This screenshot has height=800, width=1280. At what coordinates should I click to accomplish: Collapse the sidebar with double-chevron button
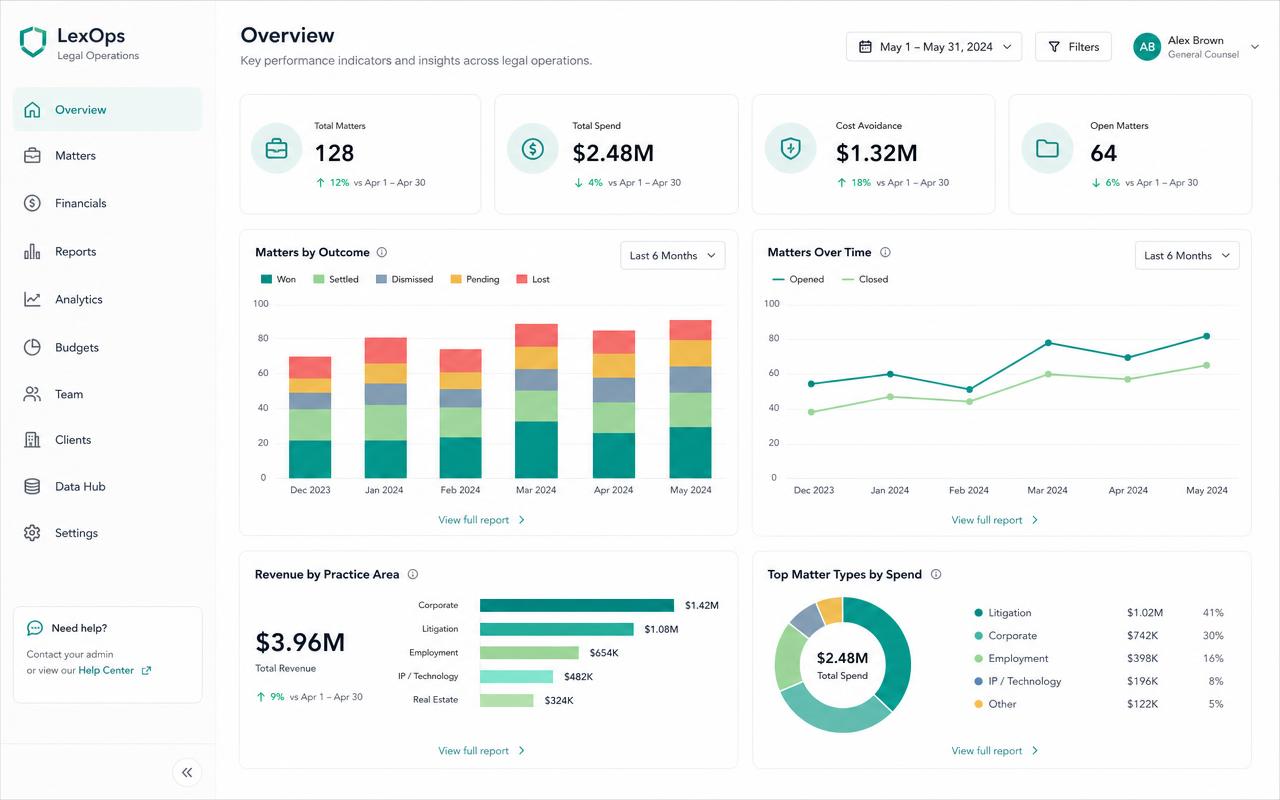[187, 772]
